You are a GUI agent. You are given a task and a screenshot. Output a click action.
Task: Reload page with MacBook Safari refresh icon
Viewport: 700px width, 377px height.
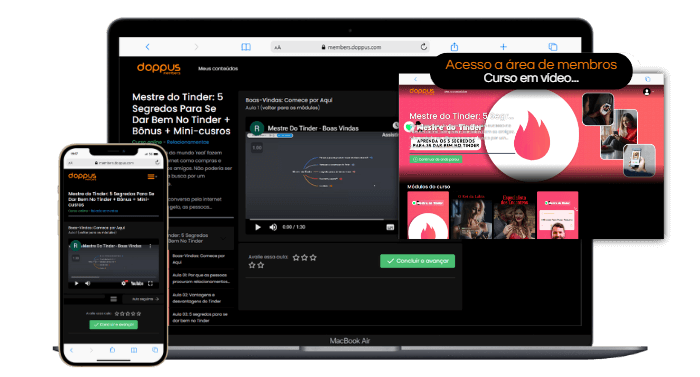pyautogui.click(x=424, y=46)
